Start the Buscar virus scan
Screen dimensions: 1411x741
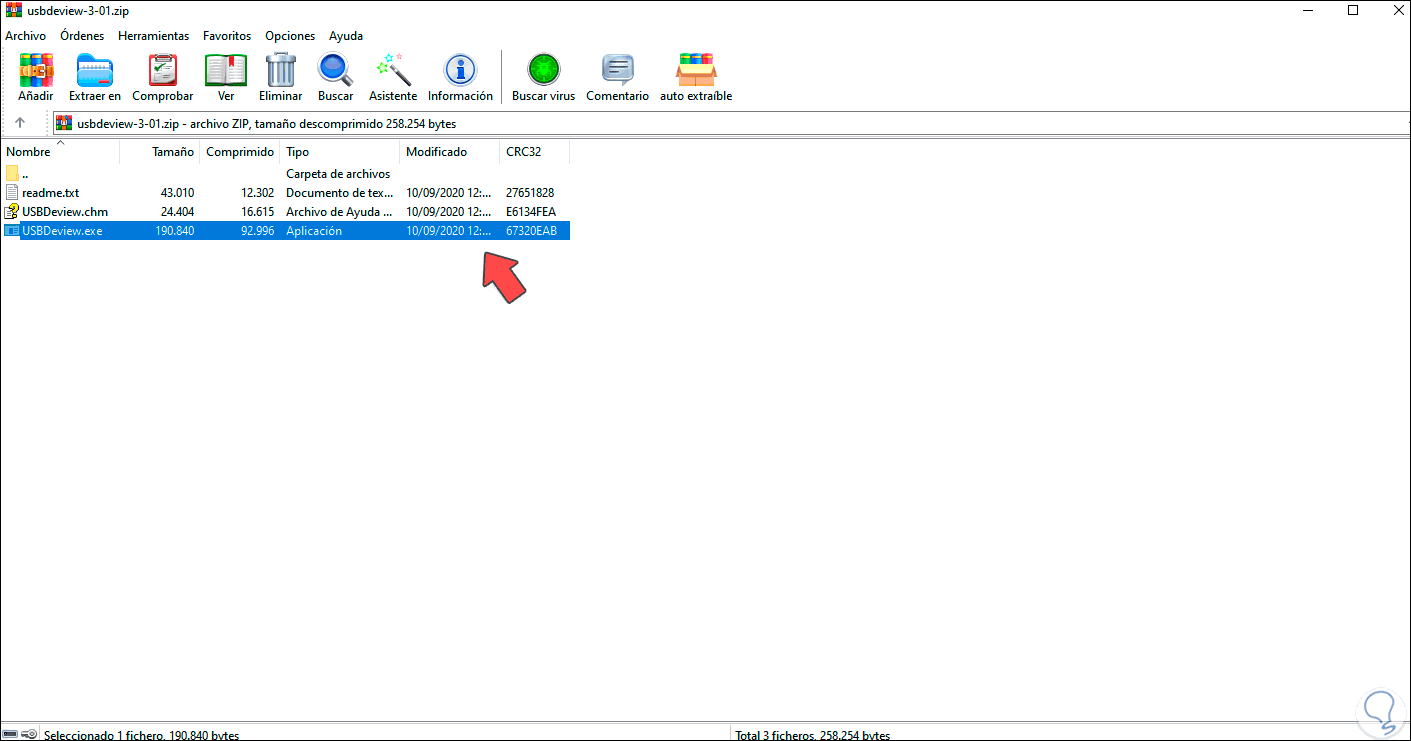544,77
